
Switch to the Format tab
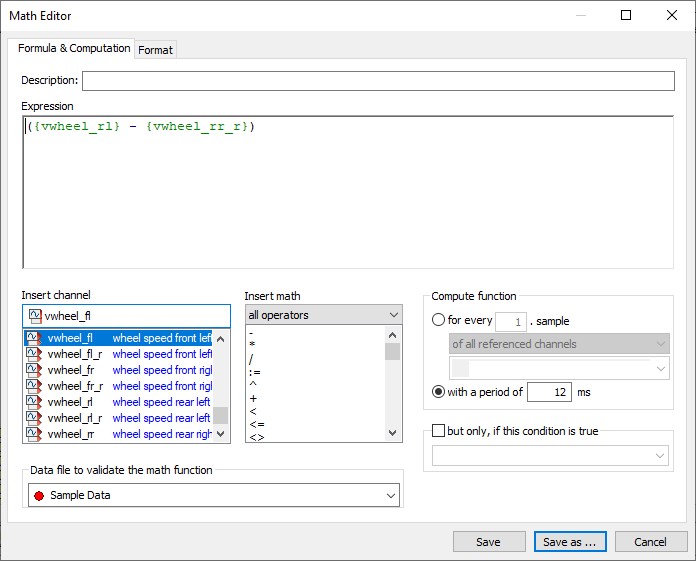[155, 50]
